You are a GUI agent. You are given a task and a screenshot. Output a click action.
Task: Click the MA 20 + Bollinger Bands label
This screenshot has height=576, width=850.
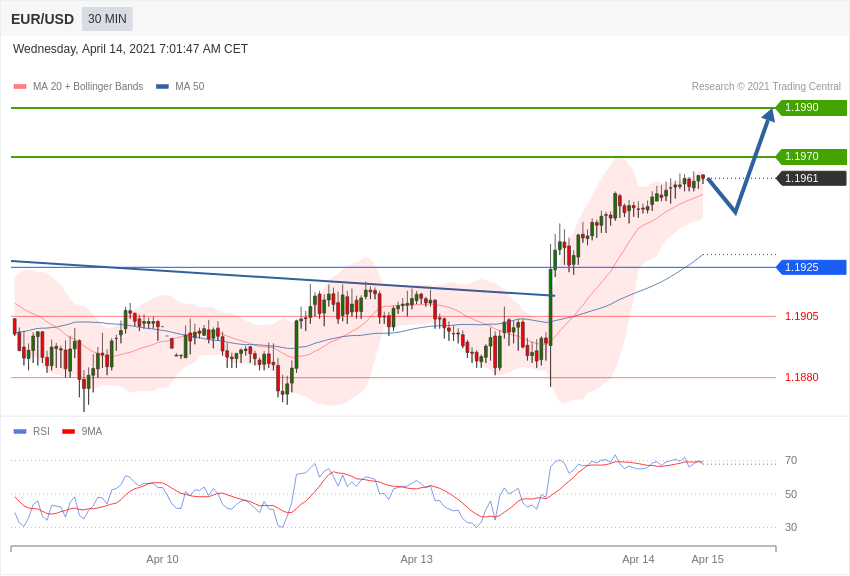click(88, 86)
